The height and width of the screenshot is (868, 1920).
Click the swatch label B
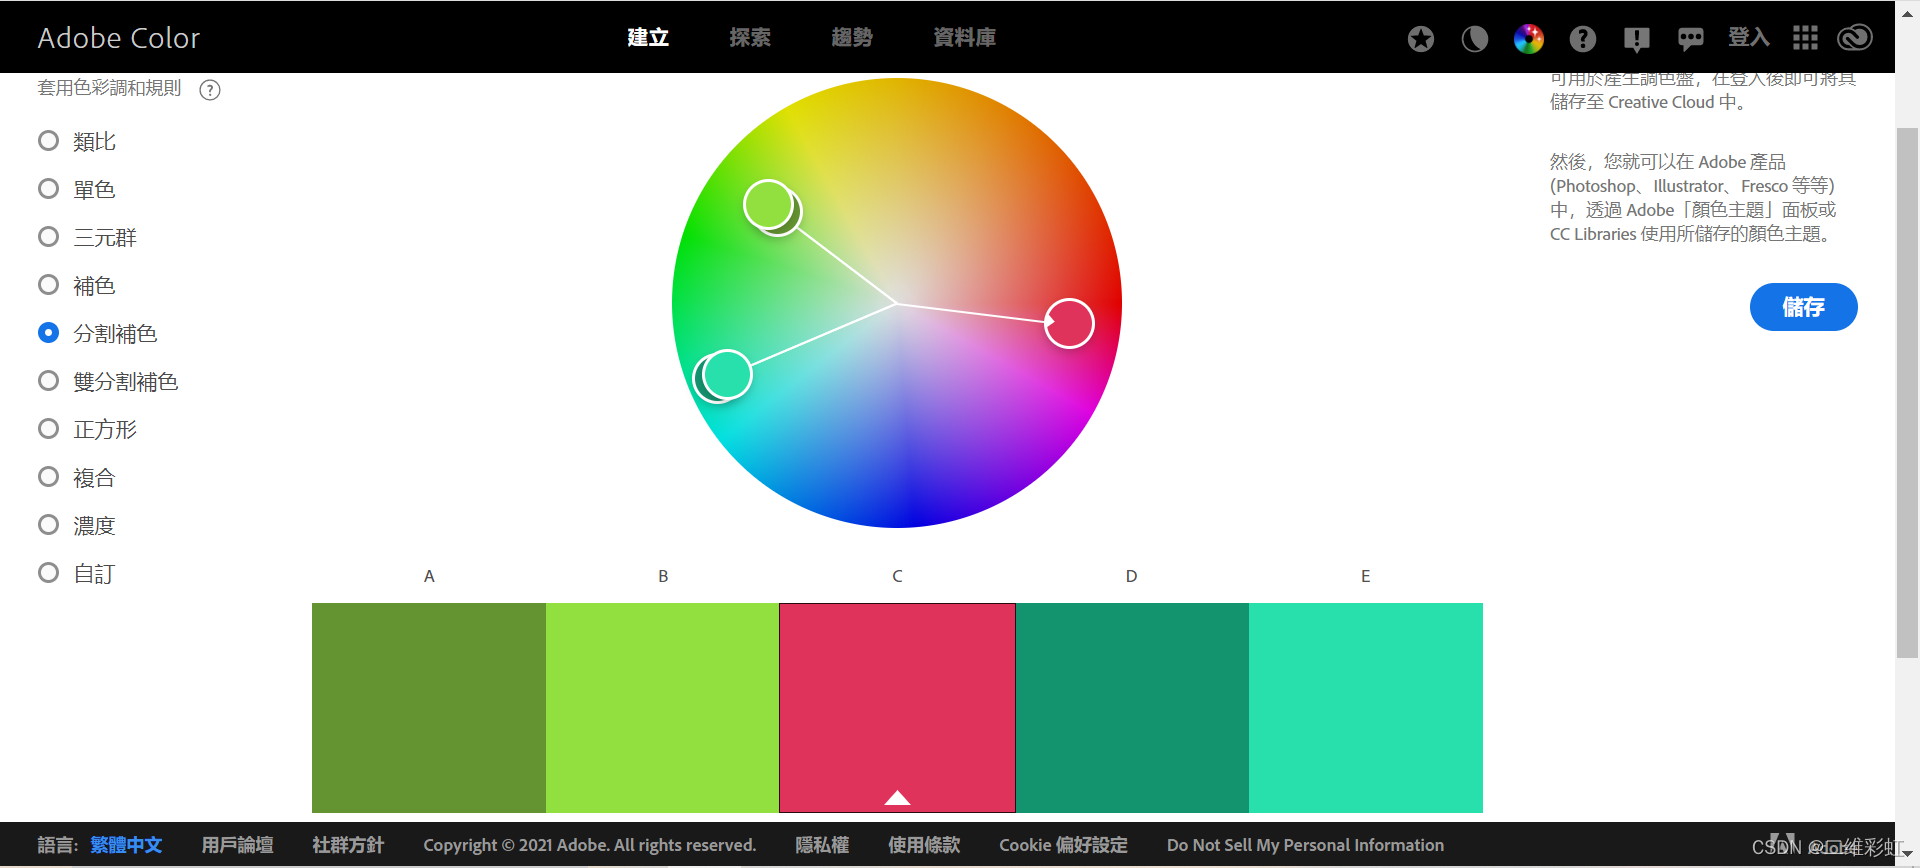[663, 576]
